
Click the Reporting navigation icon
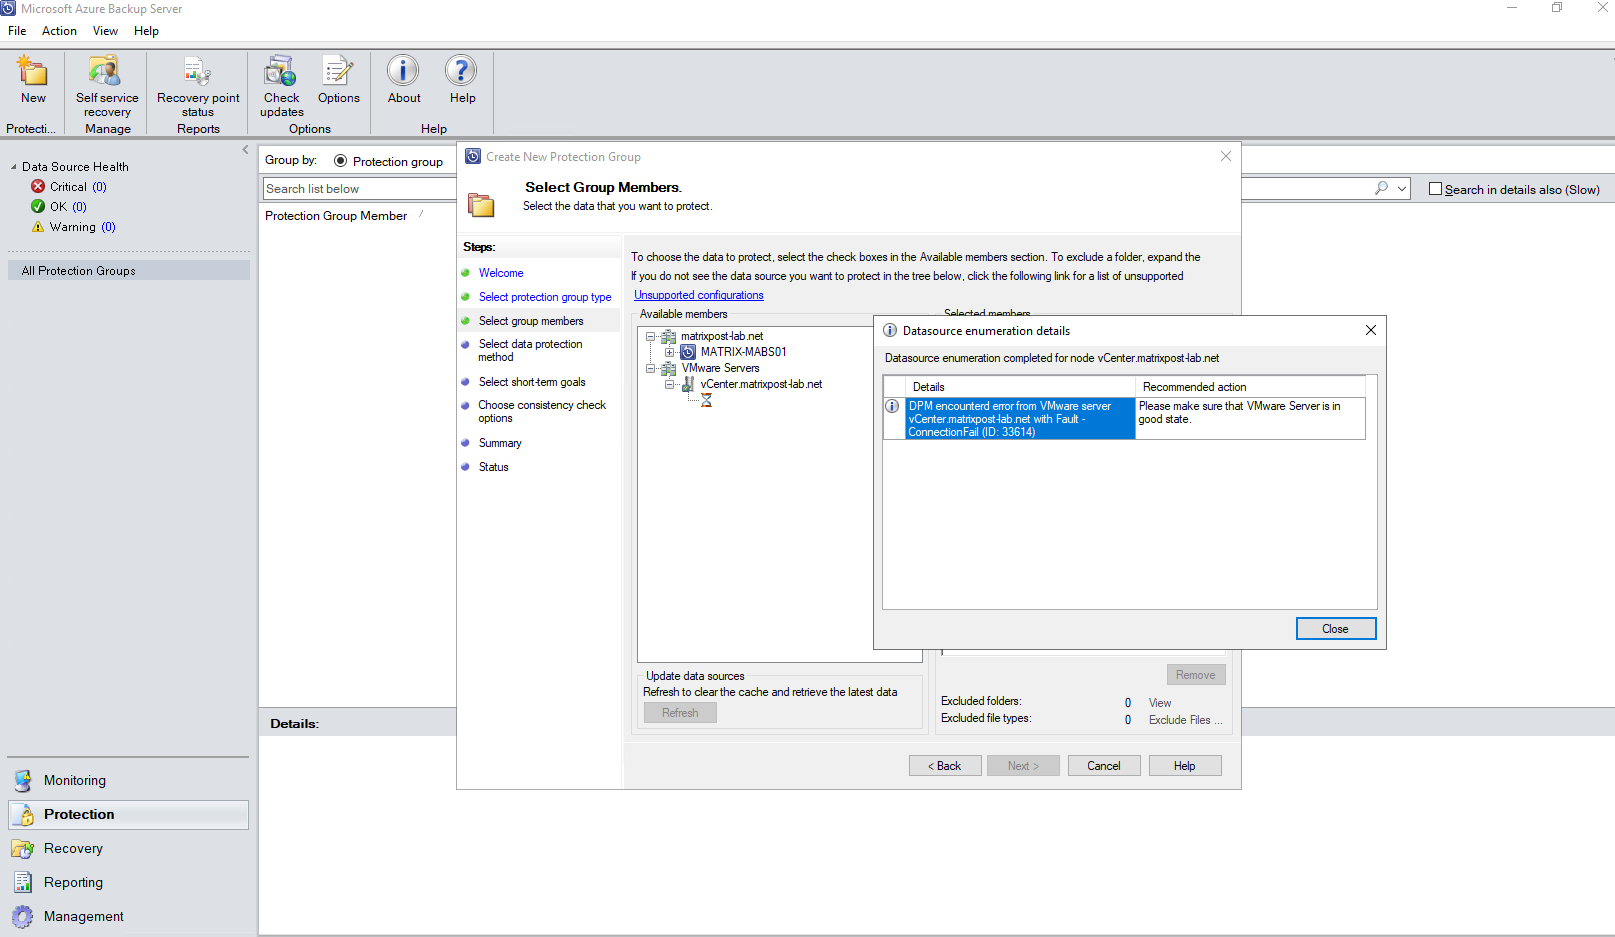(x=22, y=883)
